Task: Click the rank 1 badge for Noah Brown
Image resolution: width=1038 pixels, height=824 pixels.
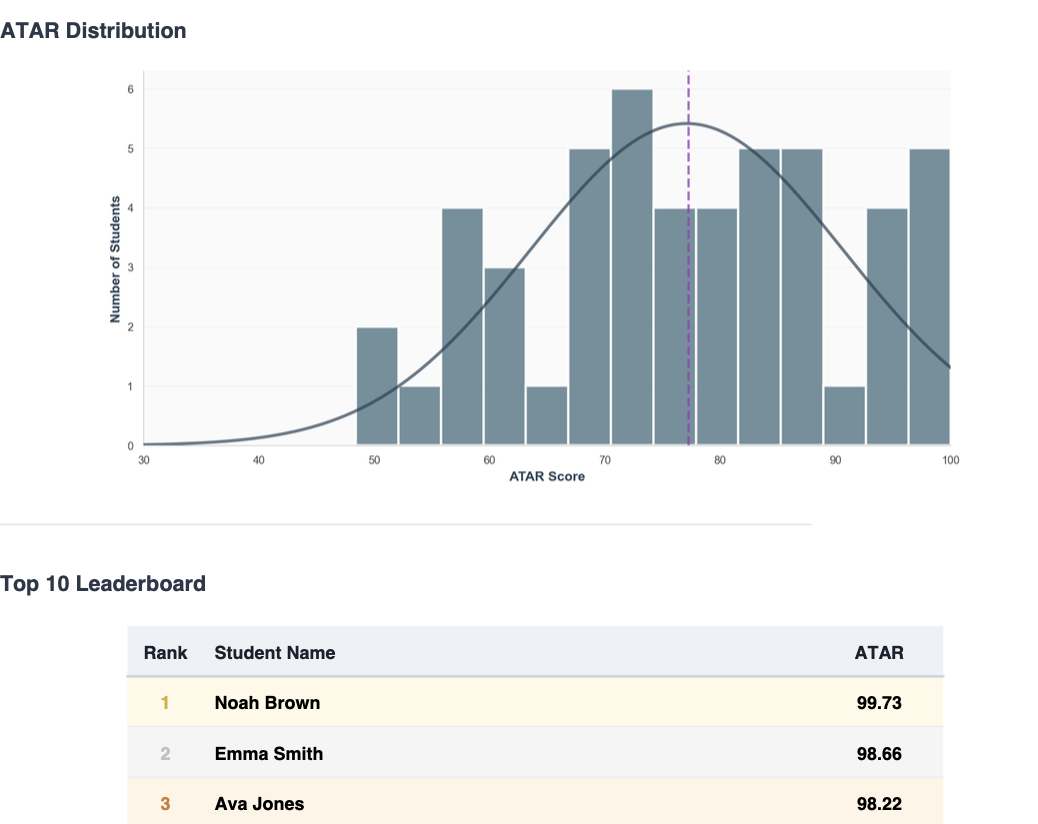Action: (165, 703)
